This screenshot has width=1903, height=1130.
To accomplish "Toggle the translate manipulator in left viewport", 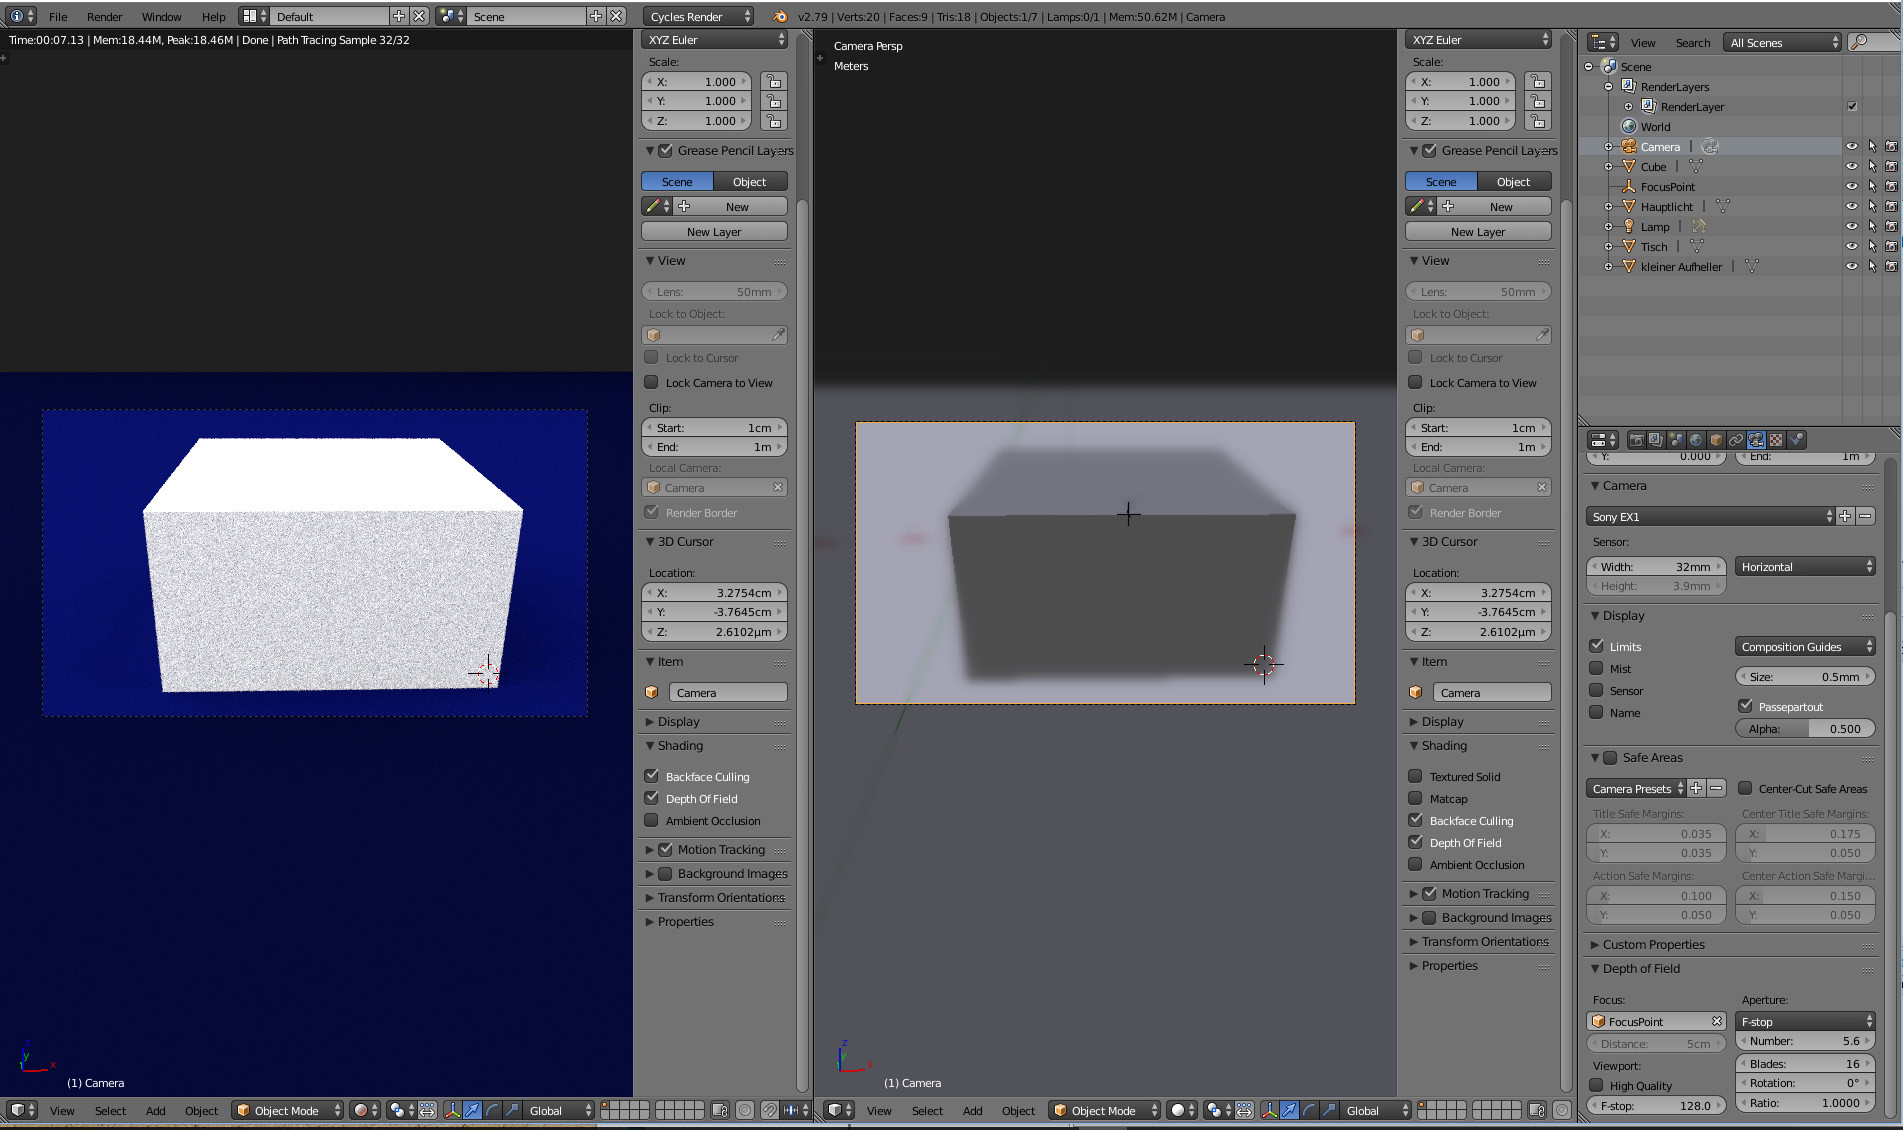I will pyautogui.click(x=472, y=1110).
